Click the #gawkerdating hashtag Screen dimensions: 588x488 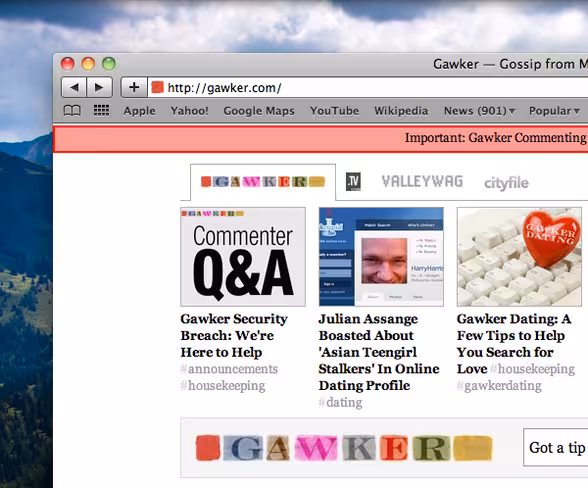click(499, 386)
